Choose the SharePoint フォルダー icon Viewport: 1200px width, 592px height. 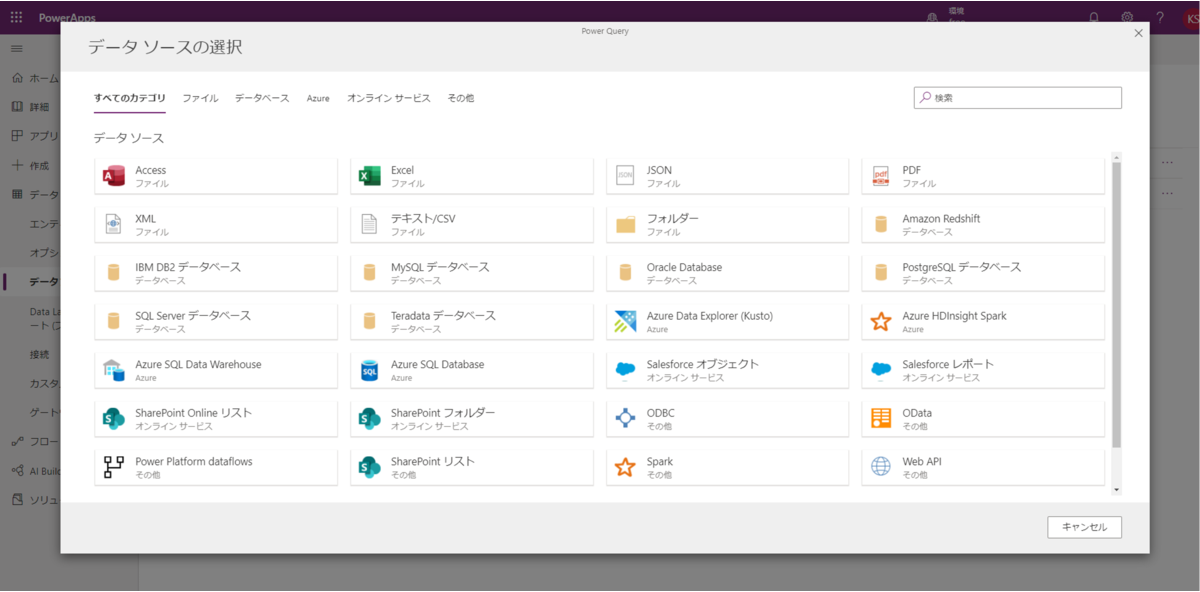(x=370, y=418)
